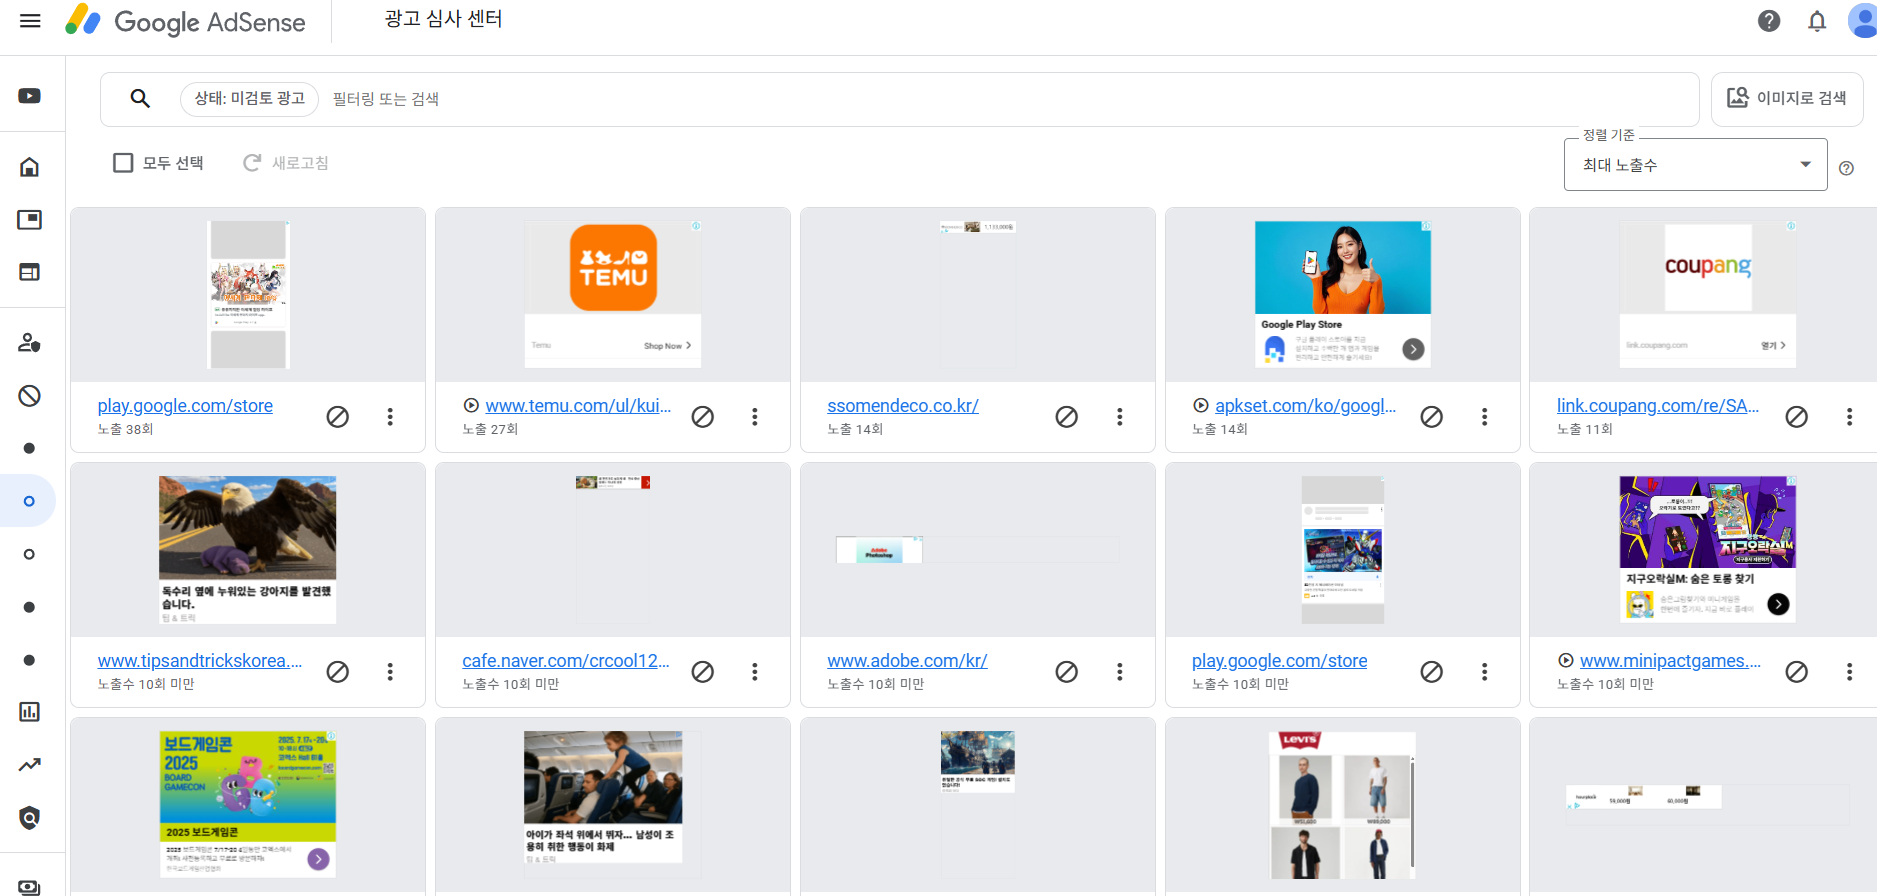1877x896 pixels.
Task: Tick the 모두 선택 checkbox
Action: [123, 163]
